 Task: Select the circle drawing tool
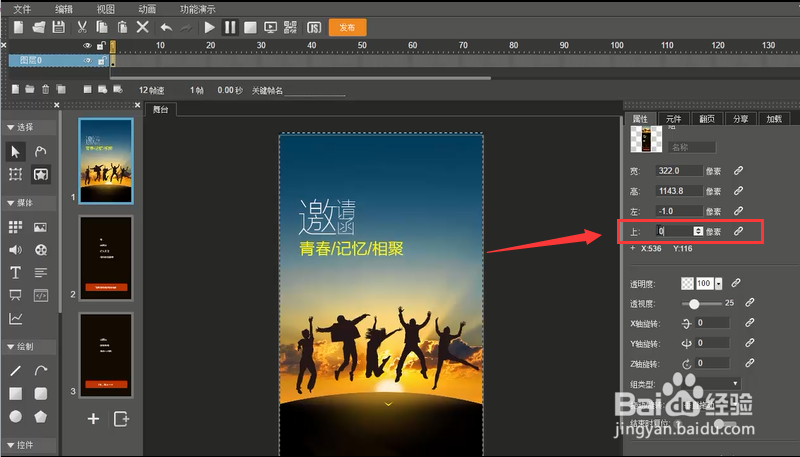click(15, 417)
